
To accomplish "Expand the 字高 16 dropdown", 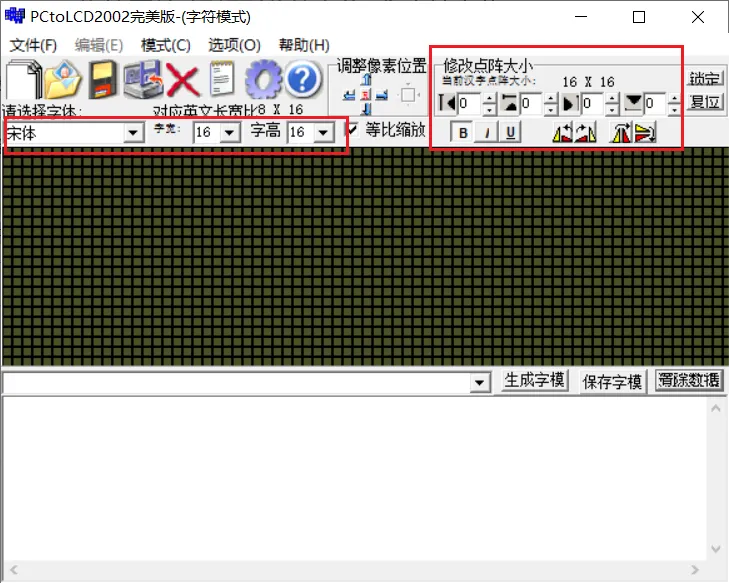I will (323, 133).
